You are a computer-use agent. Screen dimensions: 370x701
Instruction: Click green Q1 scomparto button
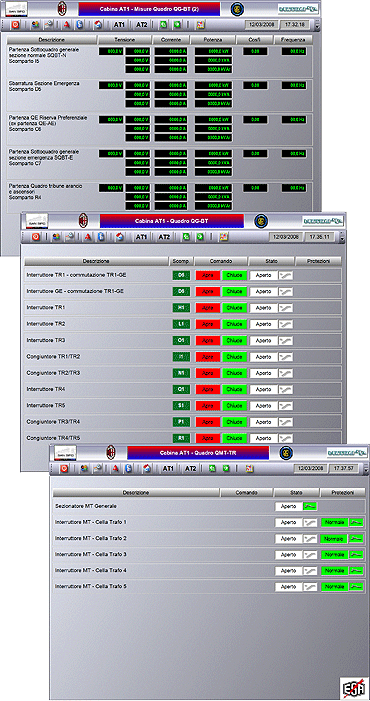[x=181, y=389]
